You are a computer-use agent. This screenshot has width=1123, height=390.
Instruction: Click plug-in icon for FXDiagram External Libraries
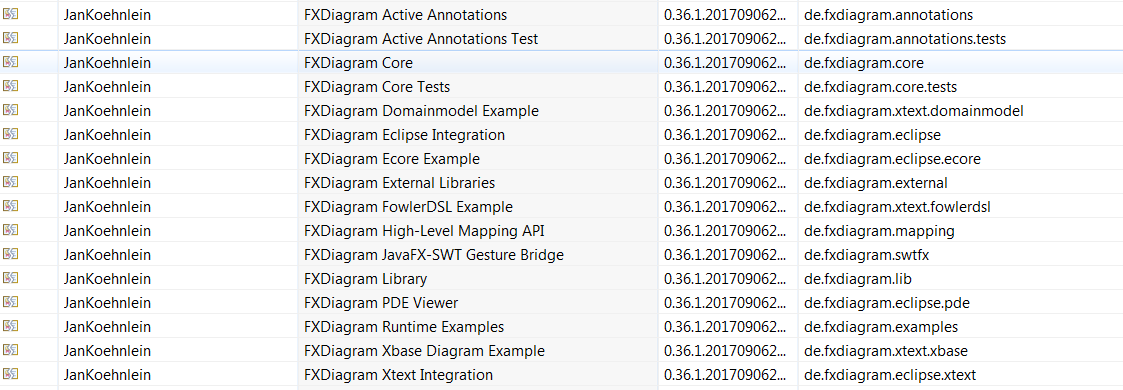(x=10, y=182)
